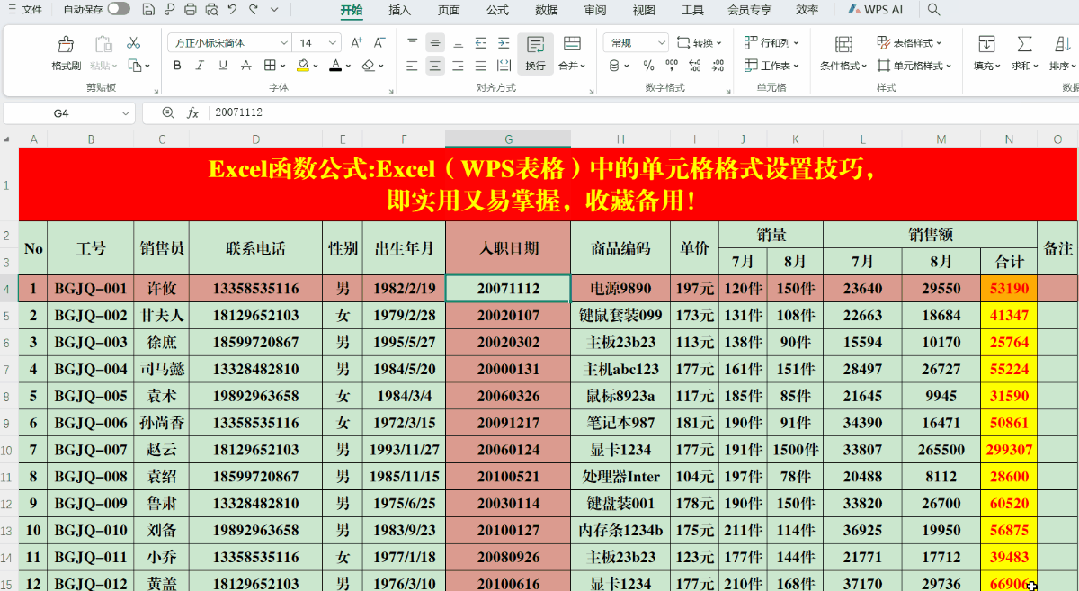This screenshot has height=591, width=1079.
Task: Select cell containing phone number 18599720867 in row 6
Action: (x=255, y=342)
